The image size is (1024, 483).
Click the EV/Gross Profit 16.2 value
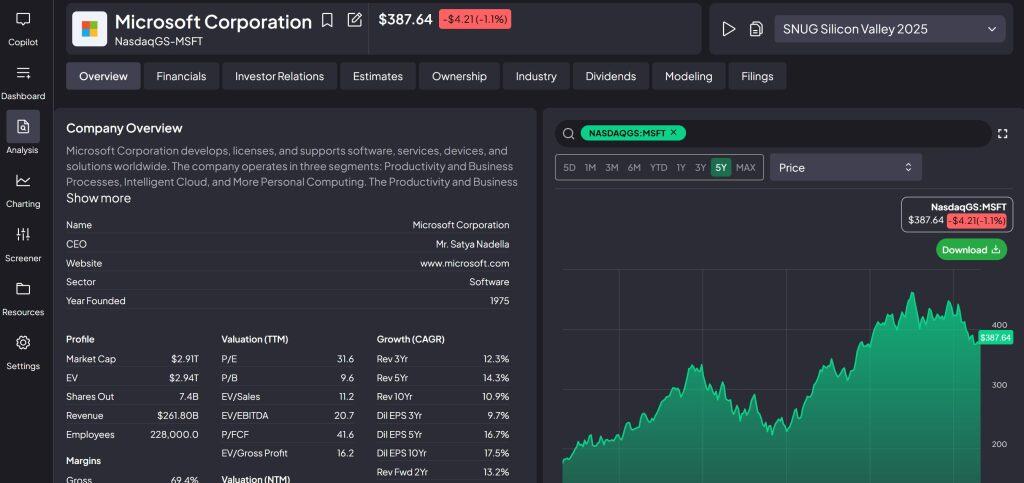345,453
